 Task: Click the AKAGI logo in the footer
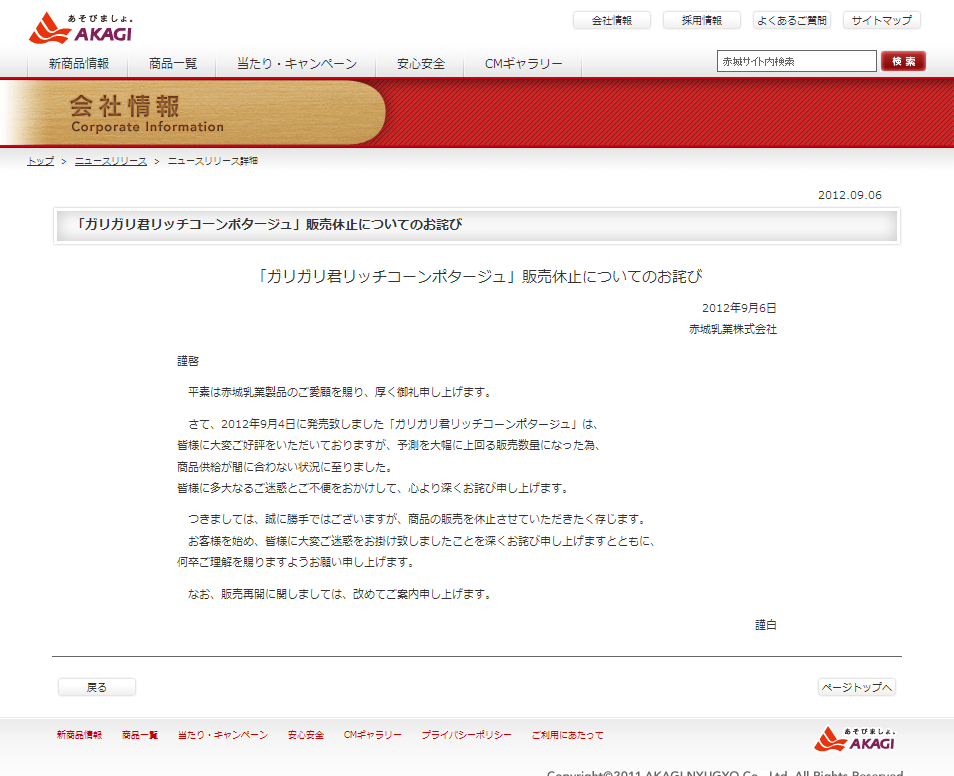(855, 738)
